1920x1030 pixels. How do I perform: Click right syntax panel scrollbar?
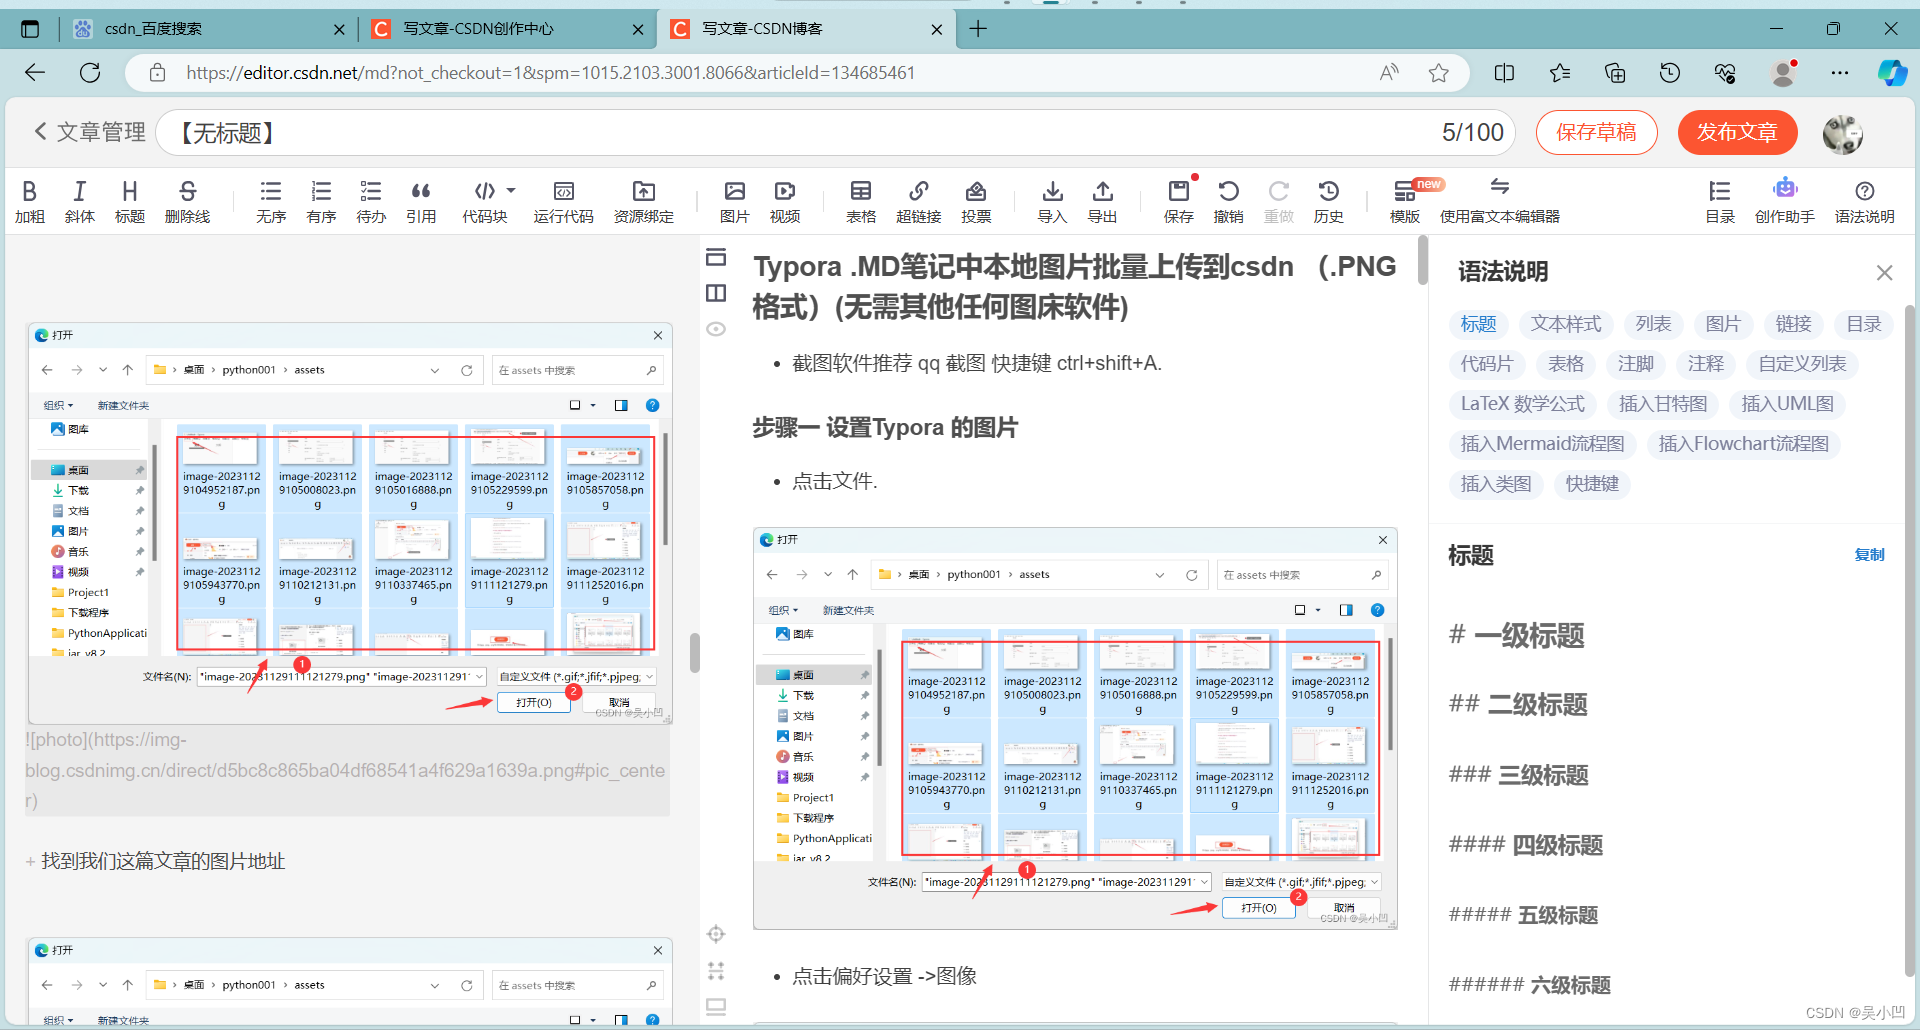(1910, 640)
